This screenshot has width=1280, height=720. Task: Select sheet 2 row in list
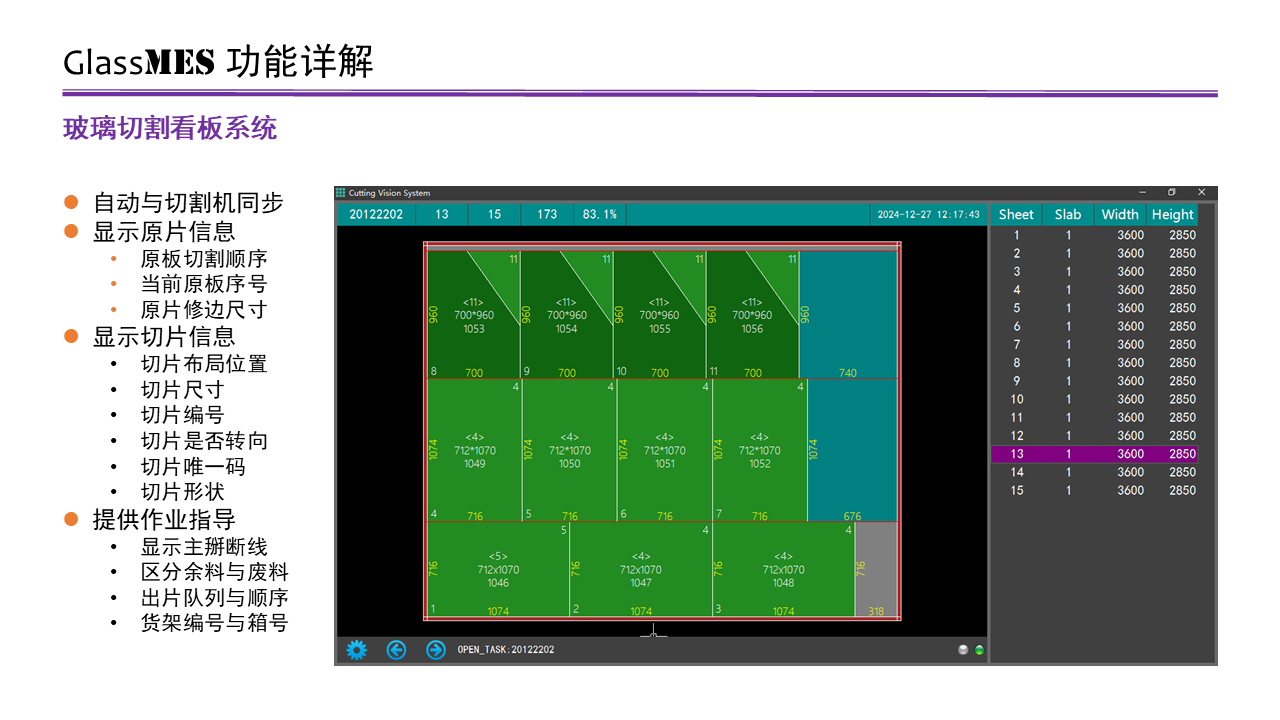pos(1094,253)
